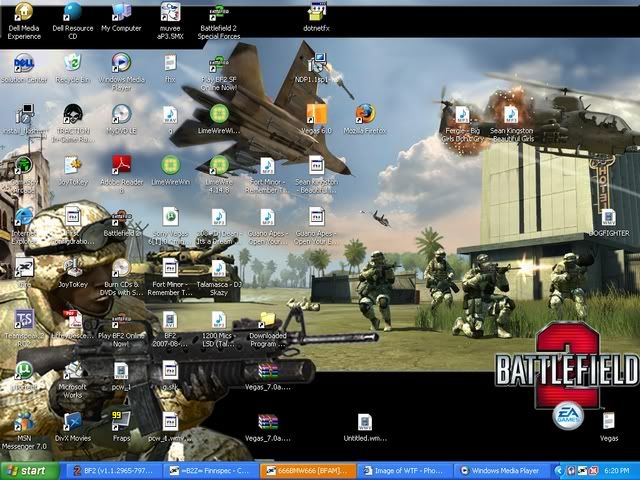640x480 pixels.
Task: Launch Battlefield 2 Special Forces shortcut
Action: tap(219, 20)
